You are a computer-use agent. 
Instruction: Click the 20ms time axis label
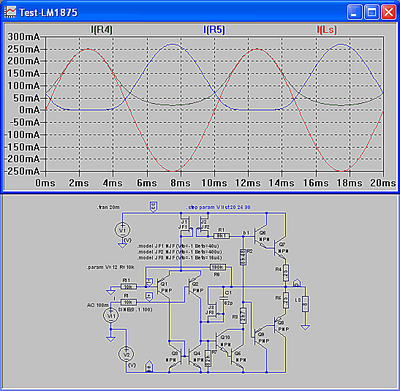coord(383,183)
